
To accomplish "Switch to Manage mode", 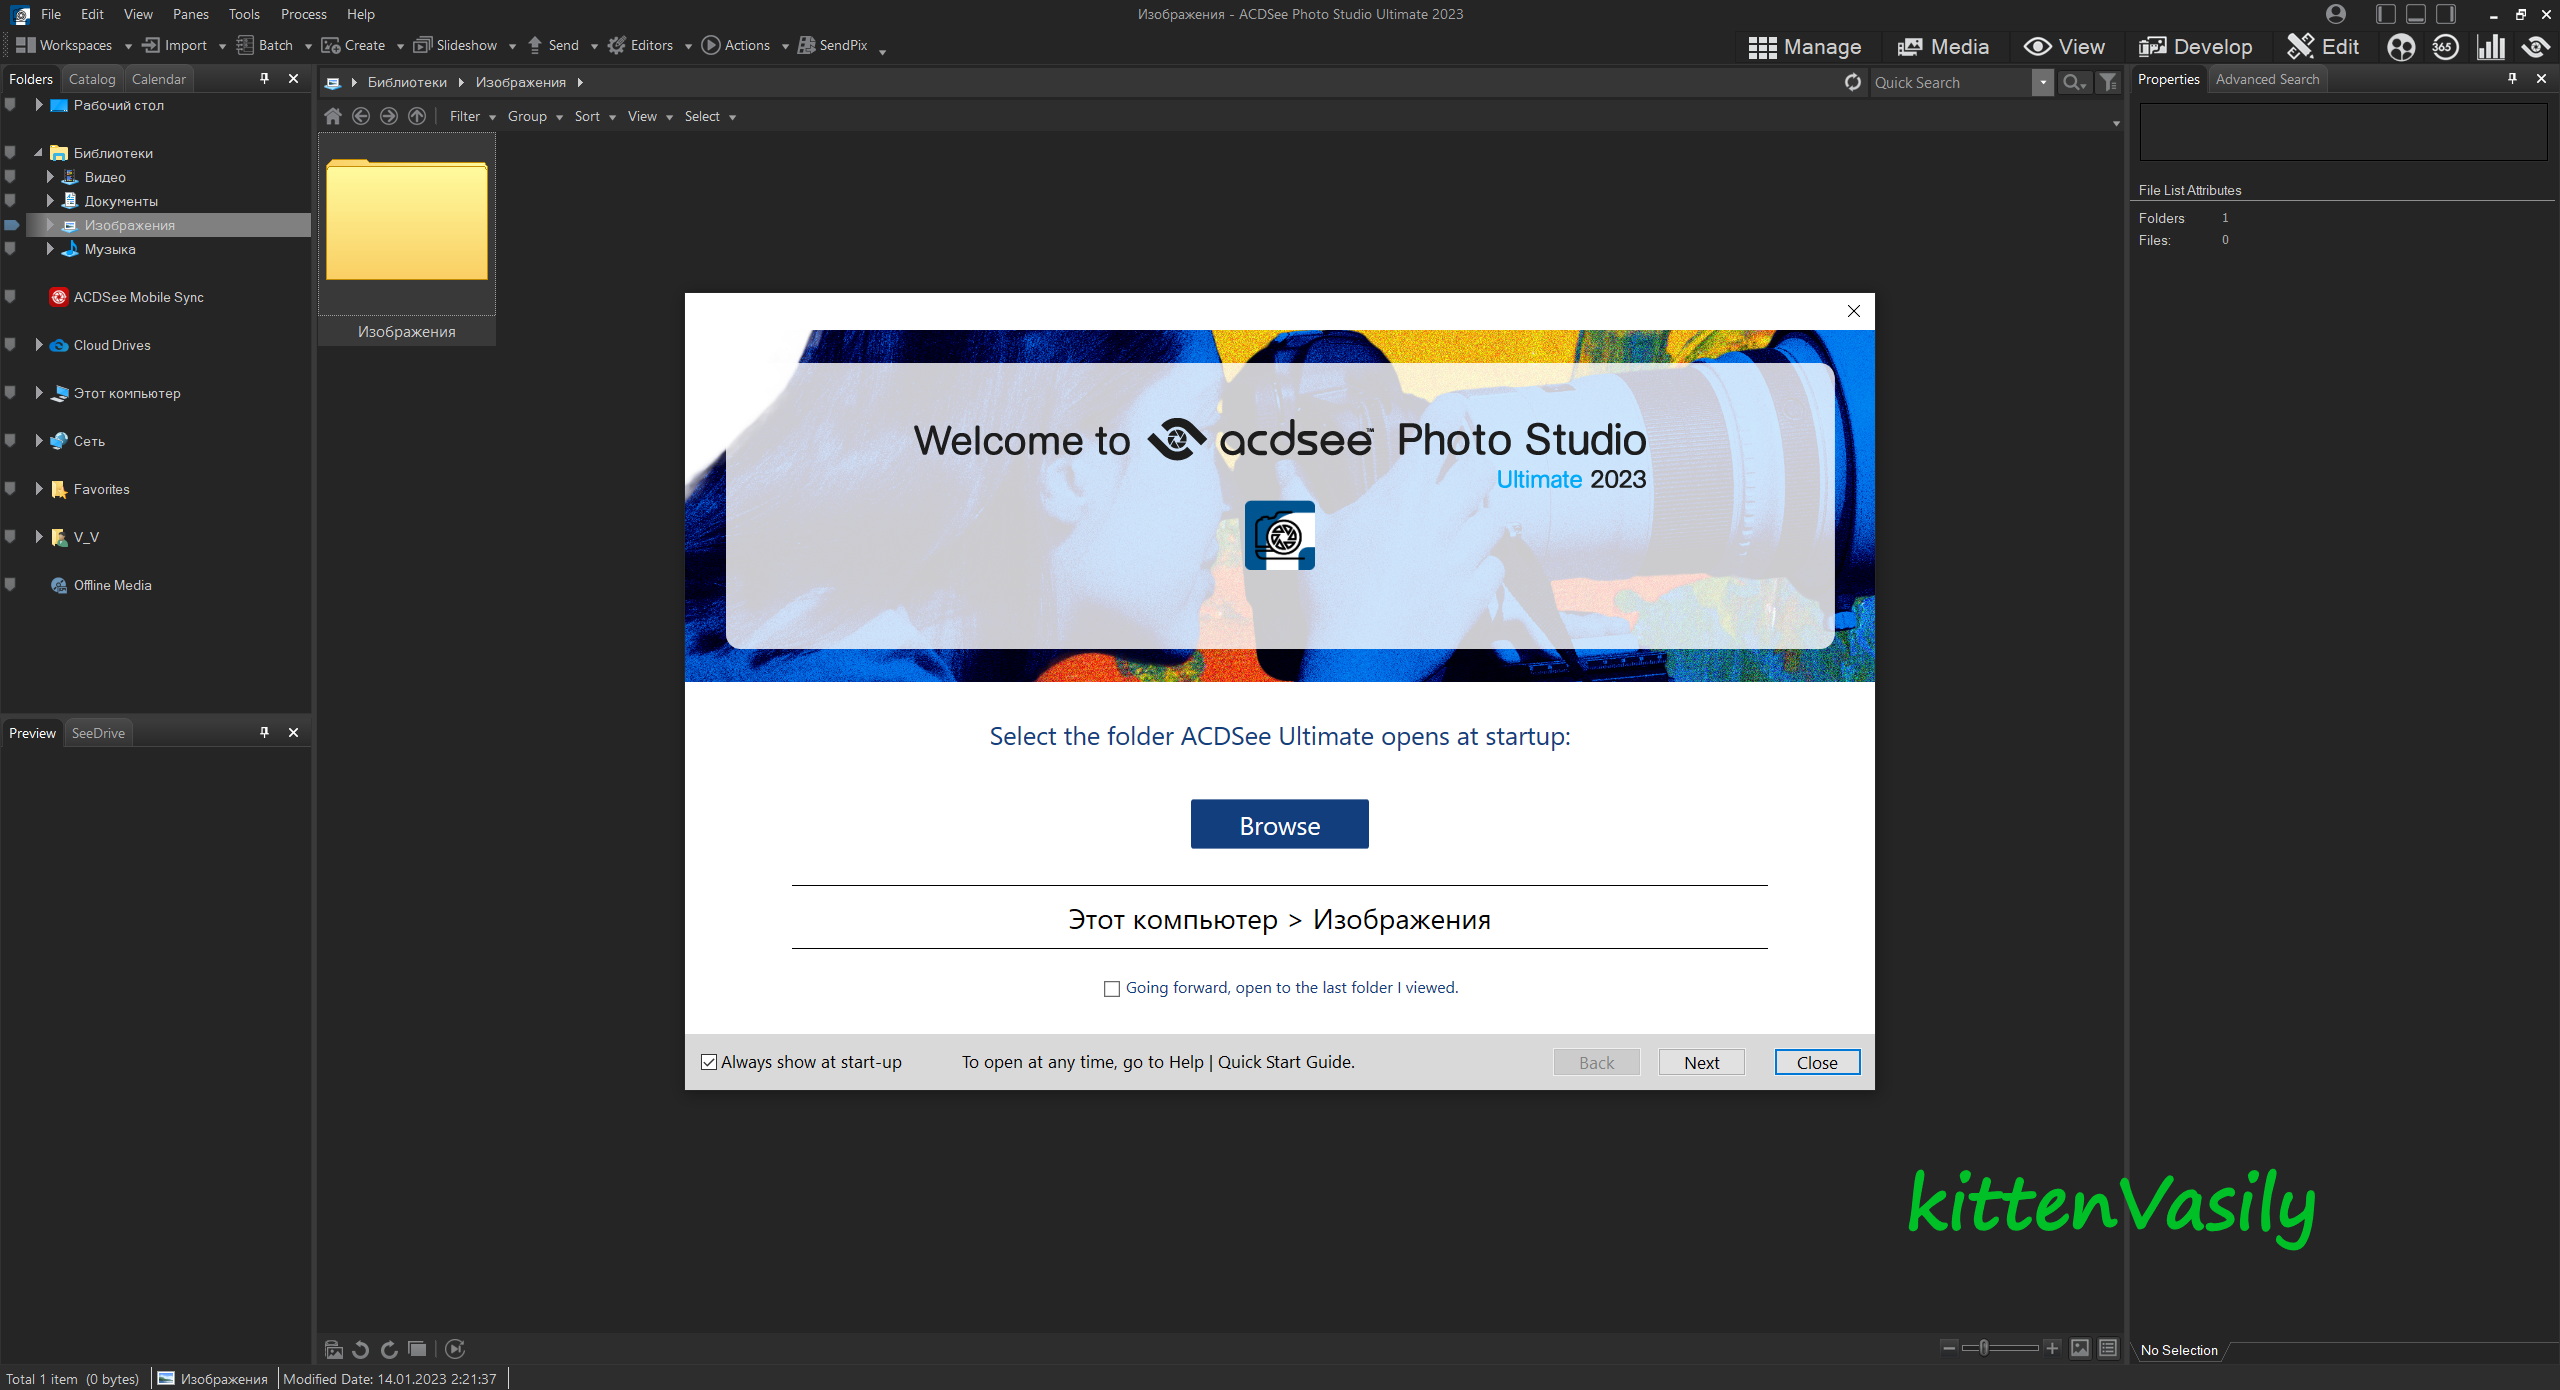I will [x=1804, y=47].
